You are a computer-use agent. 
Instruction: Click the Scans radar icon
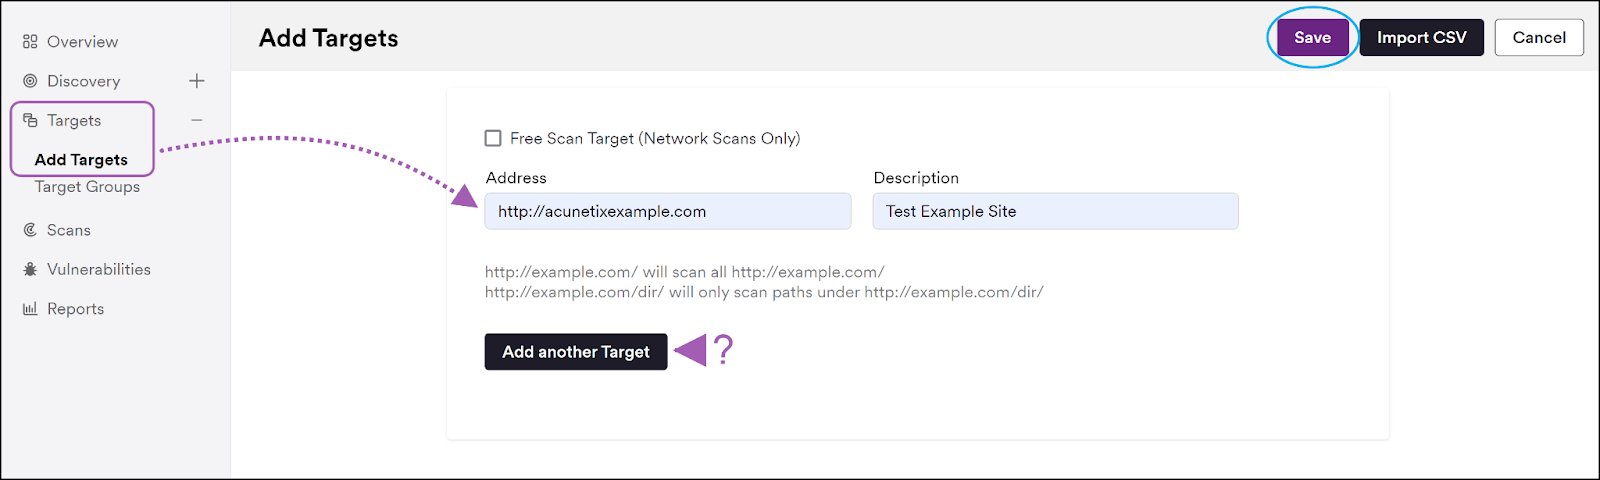[x=30, y=230]
